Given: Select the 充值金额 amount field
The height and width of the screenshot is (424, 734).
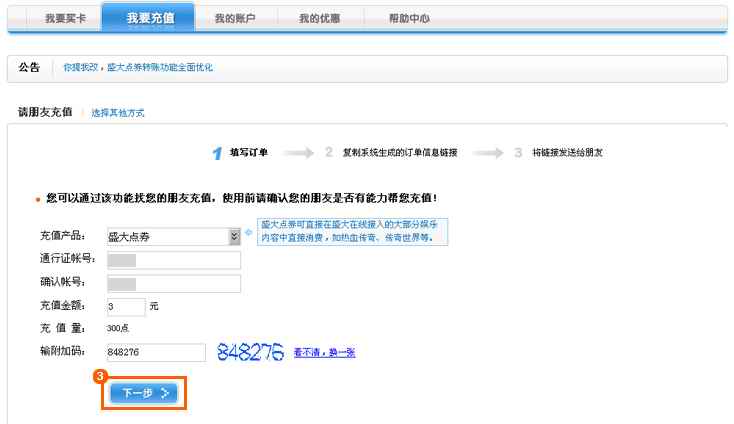Looking at the screenshot, I should [125, 306].
